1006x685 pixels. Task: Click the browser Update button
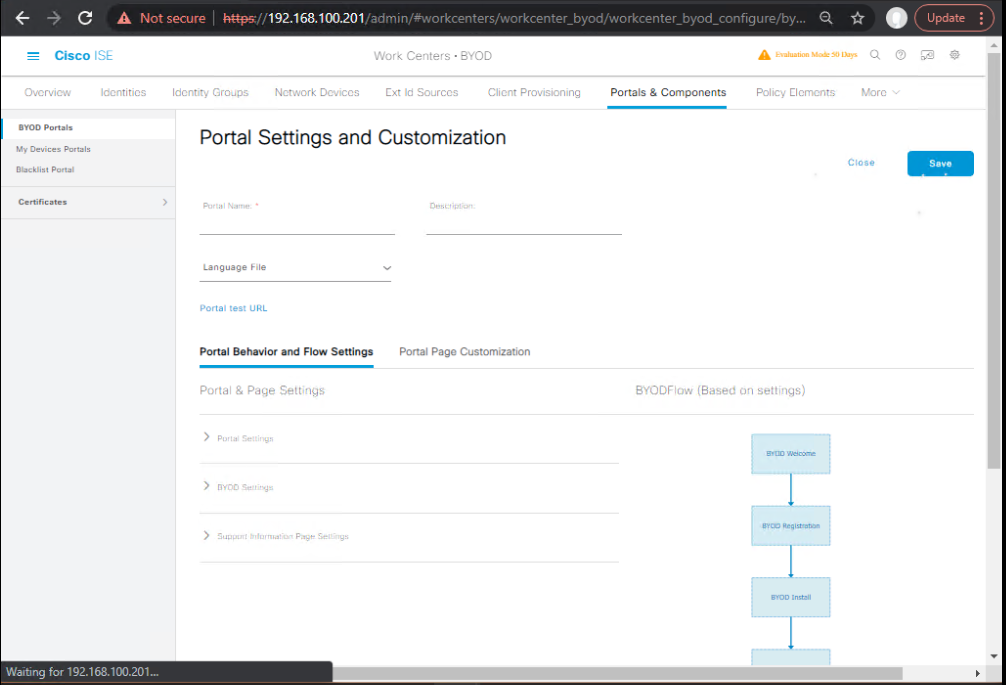946,18
